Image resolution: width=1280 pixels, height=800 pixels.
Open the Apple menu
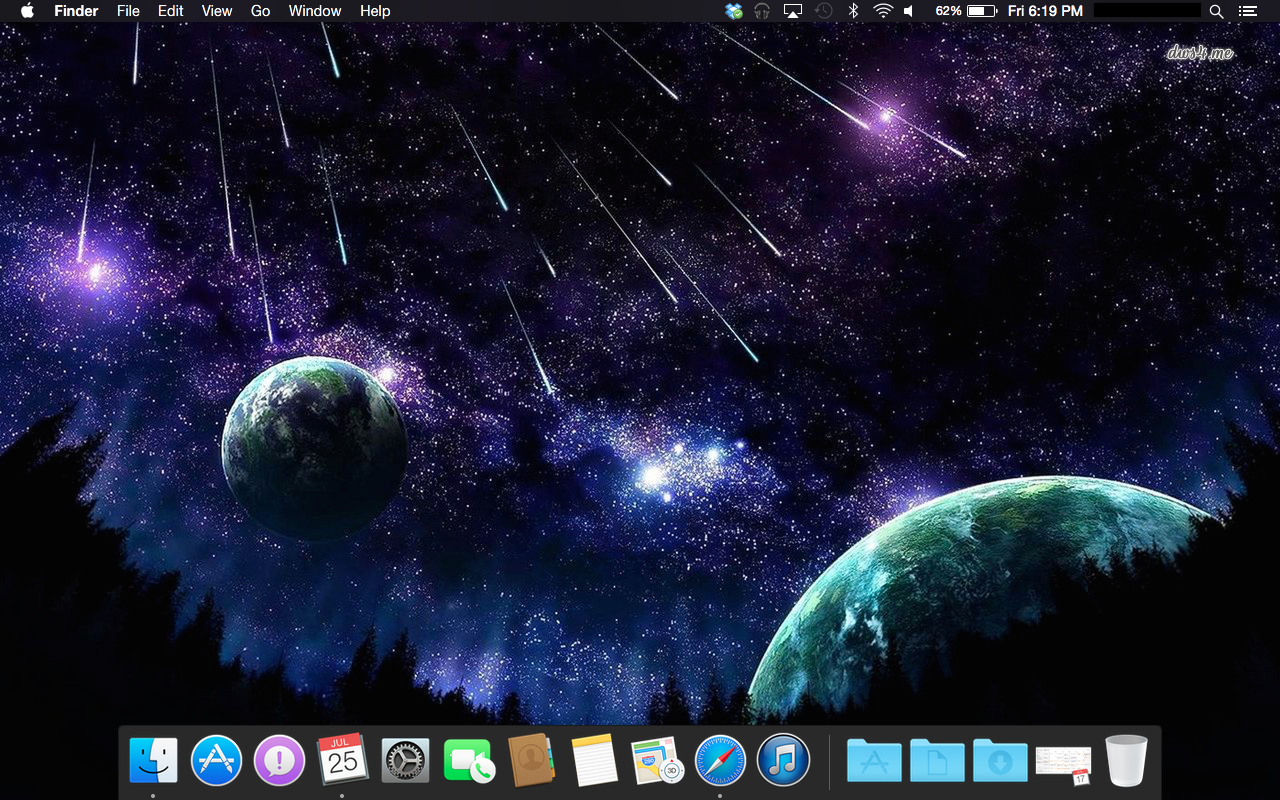tap(27, 11)
